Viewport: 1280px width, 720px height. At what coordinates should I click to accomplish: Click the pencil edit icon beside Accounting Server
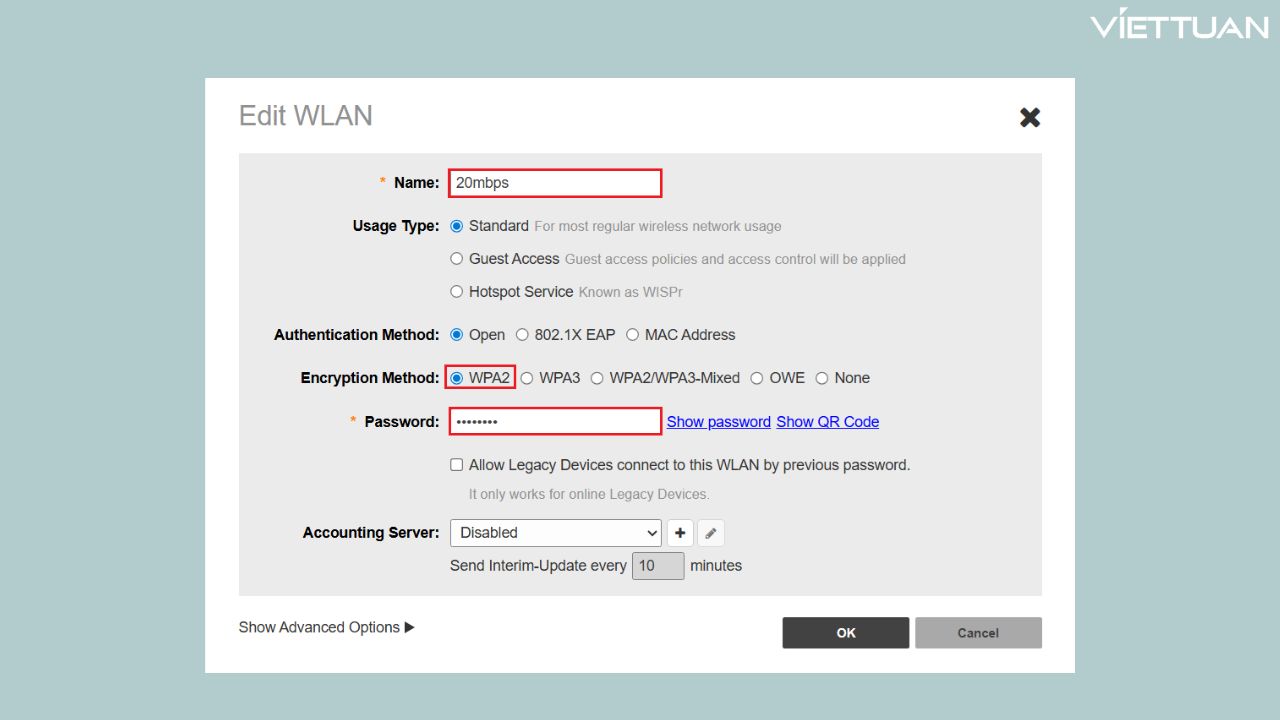(710, 533)
